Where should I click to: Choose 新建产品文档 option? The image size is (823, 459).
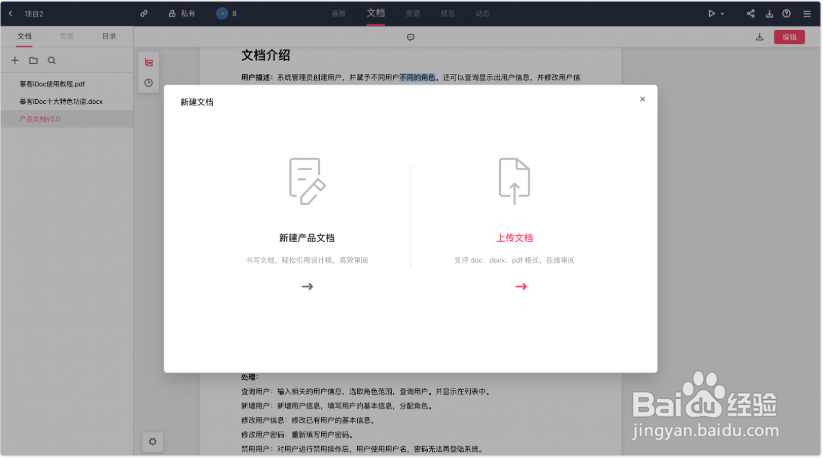click(x=307, y=238)
